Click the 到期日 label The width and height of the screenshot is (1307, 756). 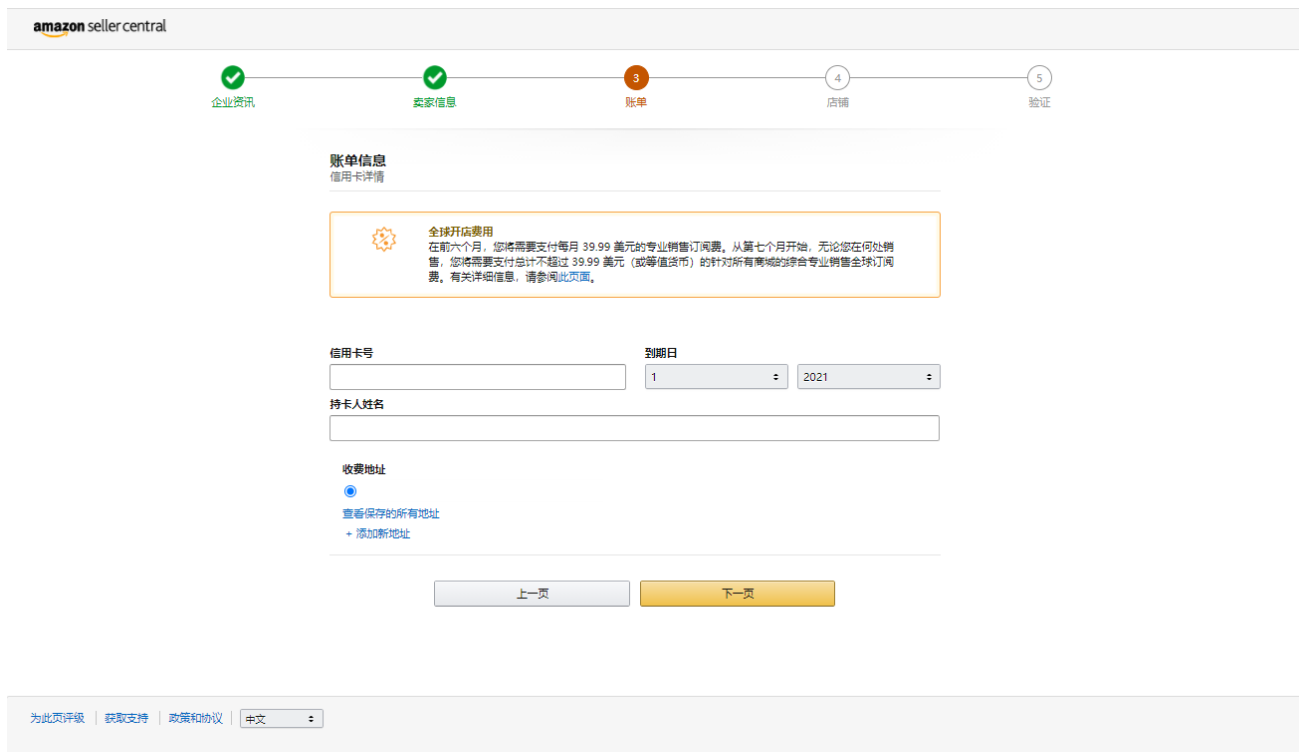pyautogui.click(x=661, y=353)
